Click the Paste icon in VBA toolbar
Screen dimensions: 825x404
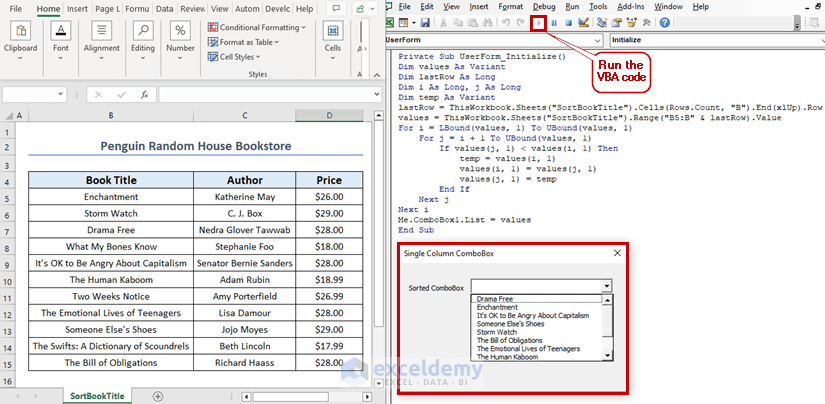click(472, 23)
